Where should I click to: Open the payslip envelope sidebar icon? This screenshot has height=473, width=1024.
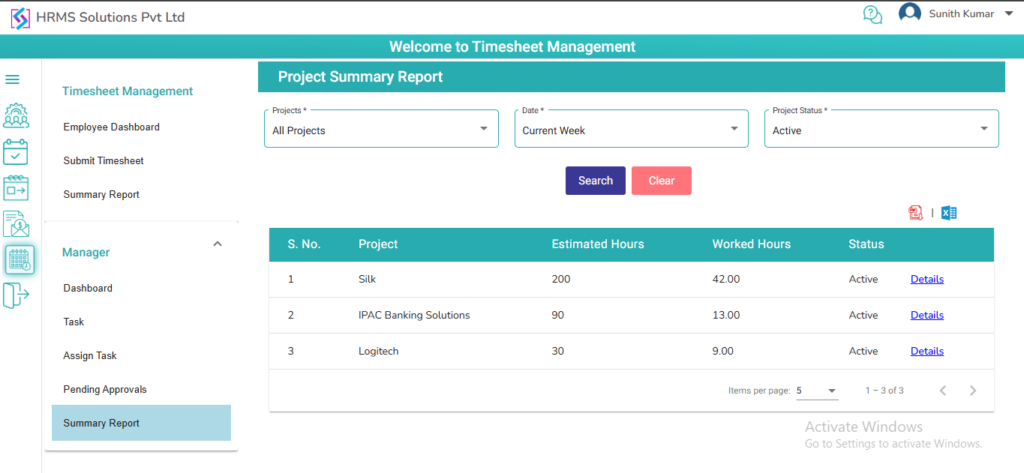coord(16,223)
